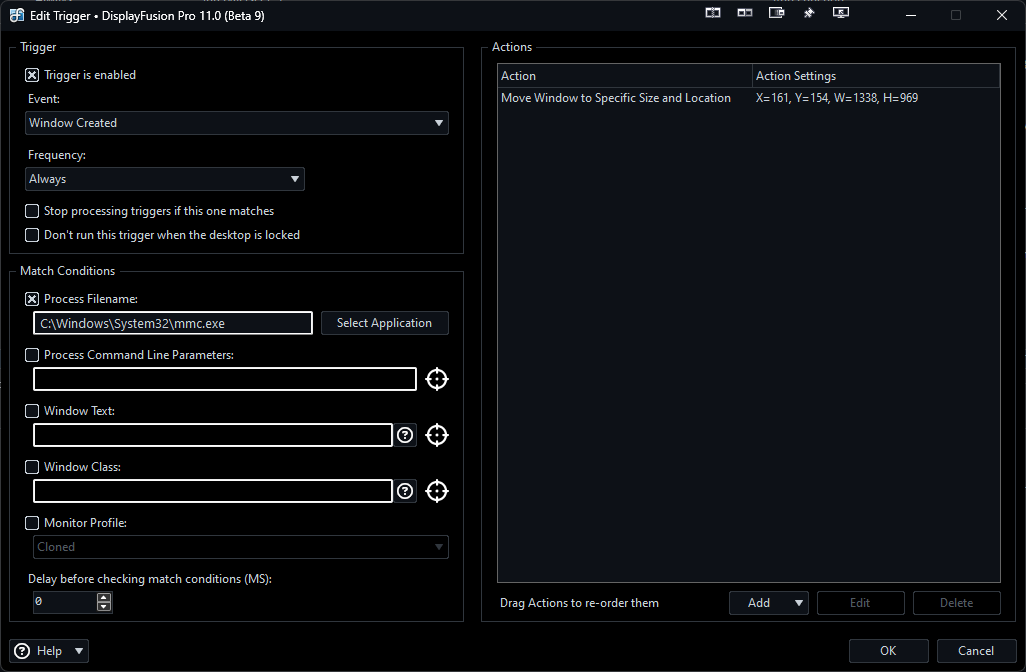1026x672 pixels.
Task: Select the 'Move Window to Specific Size' action row
Action: click(616, 98)
